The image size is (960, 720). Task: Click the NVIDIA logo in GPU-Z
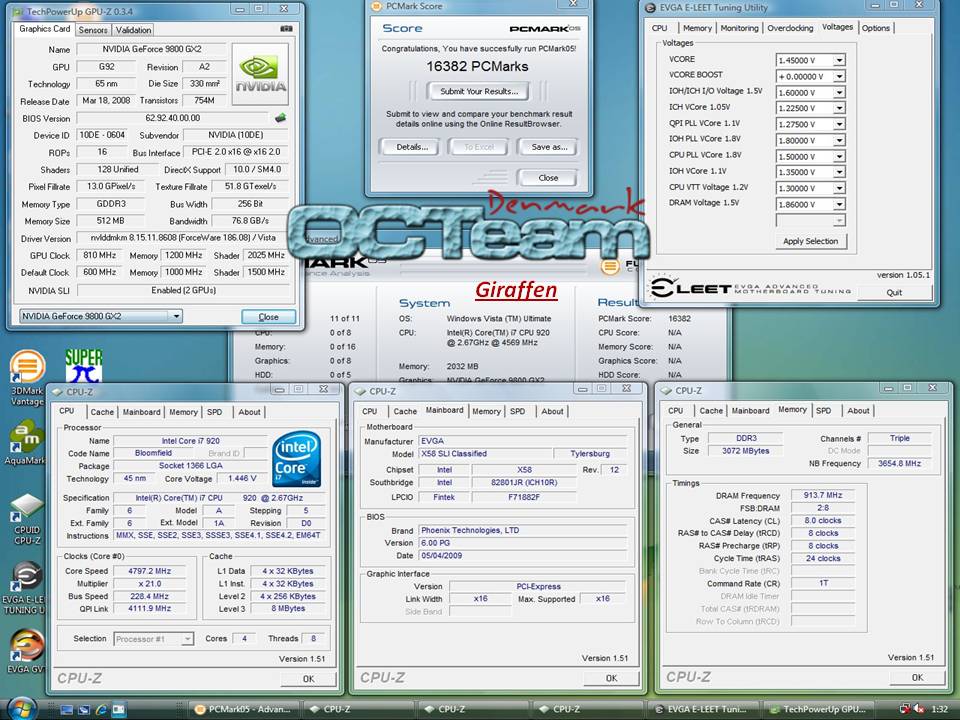260,74
